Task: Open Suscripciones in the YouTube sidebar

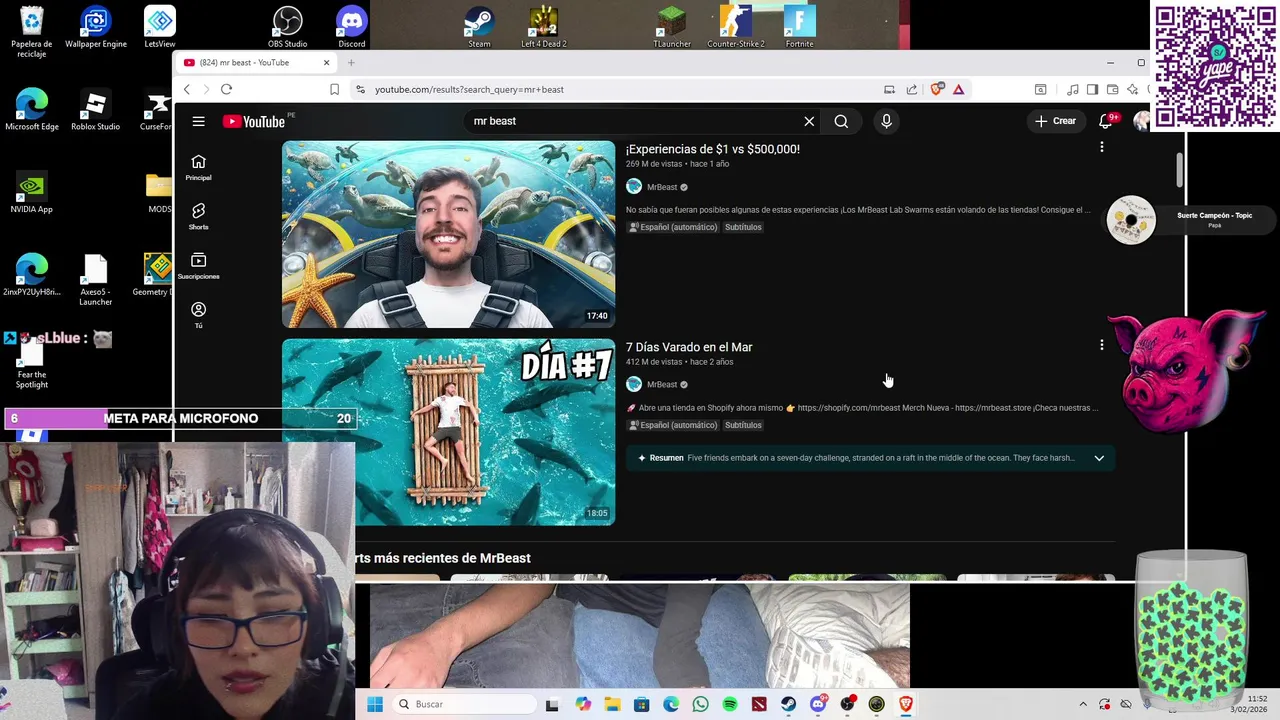Action: [198, 265]
